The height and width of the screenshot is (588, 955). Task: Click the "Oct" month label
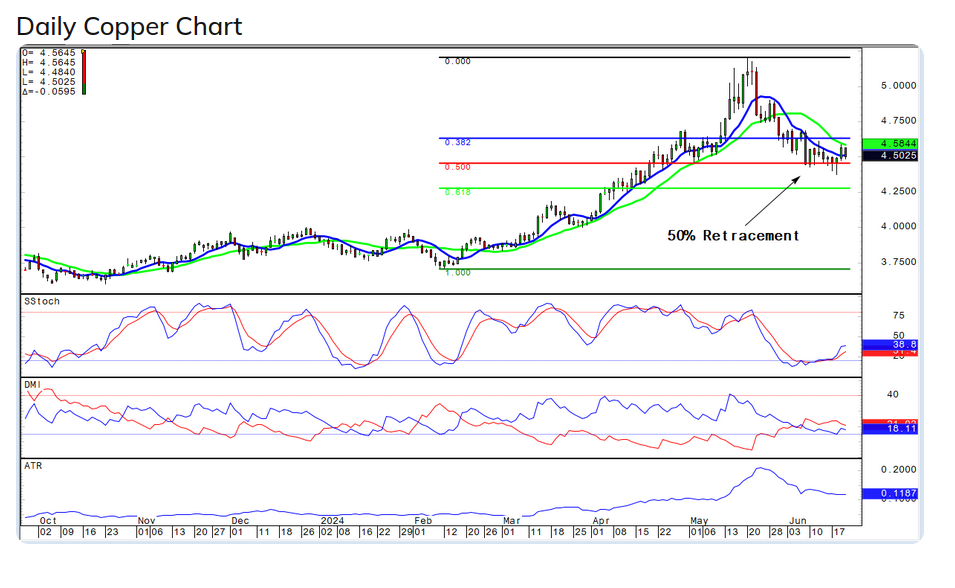[x=48, y=521]
